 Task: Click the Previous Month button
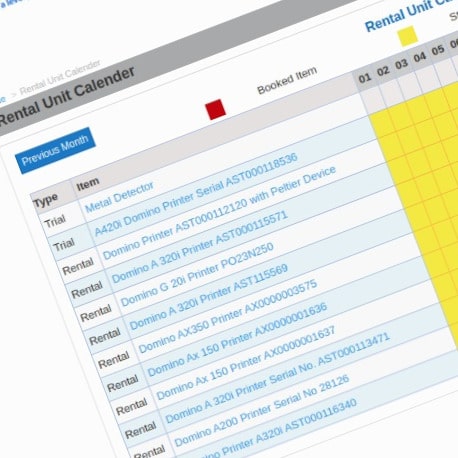(55, 150)
